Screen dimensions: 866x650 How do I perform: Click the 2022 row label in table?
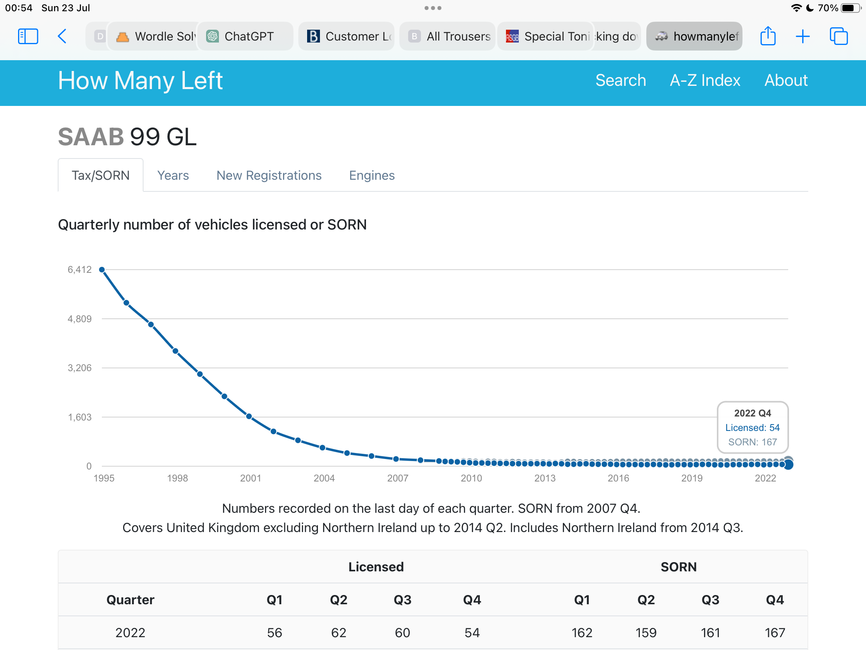(130, 633)
